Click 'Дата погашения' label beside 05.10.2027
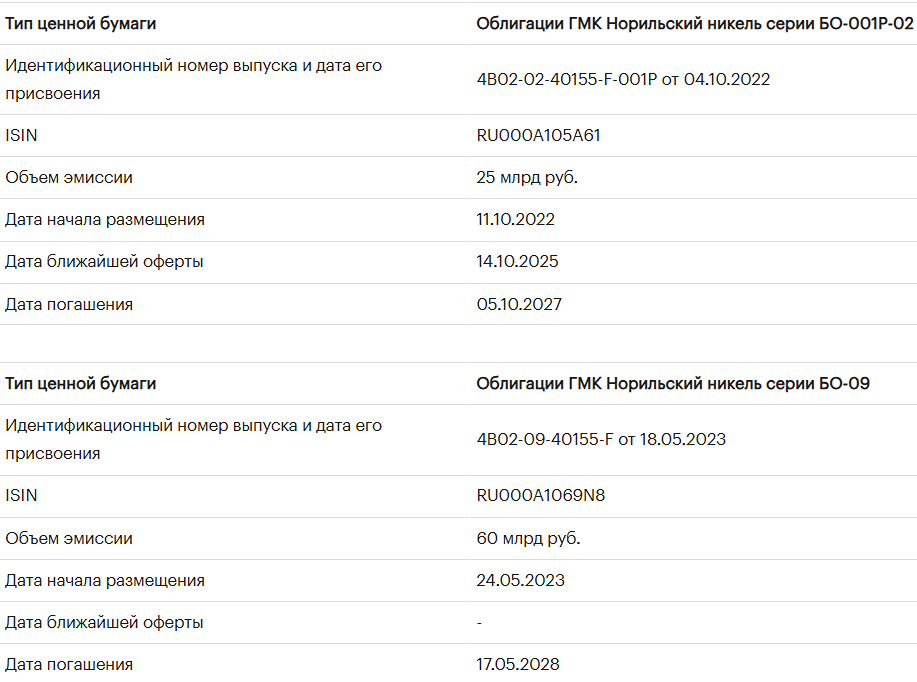Viewport: 917px width, 682px height. (68, 304)
